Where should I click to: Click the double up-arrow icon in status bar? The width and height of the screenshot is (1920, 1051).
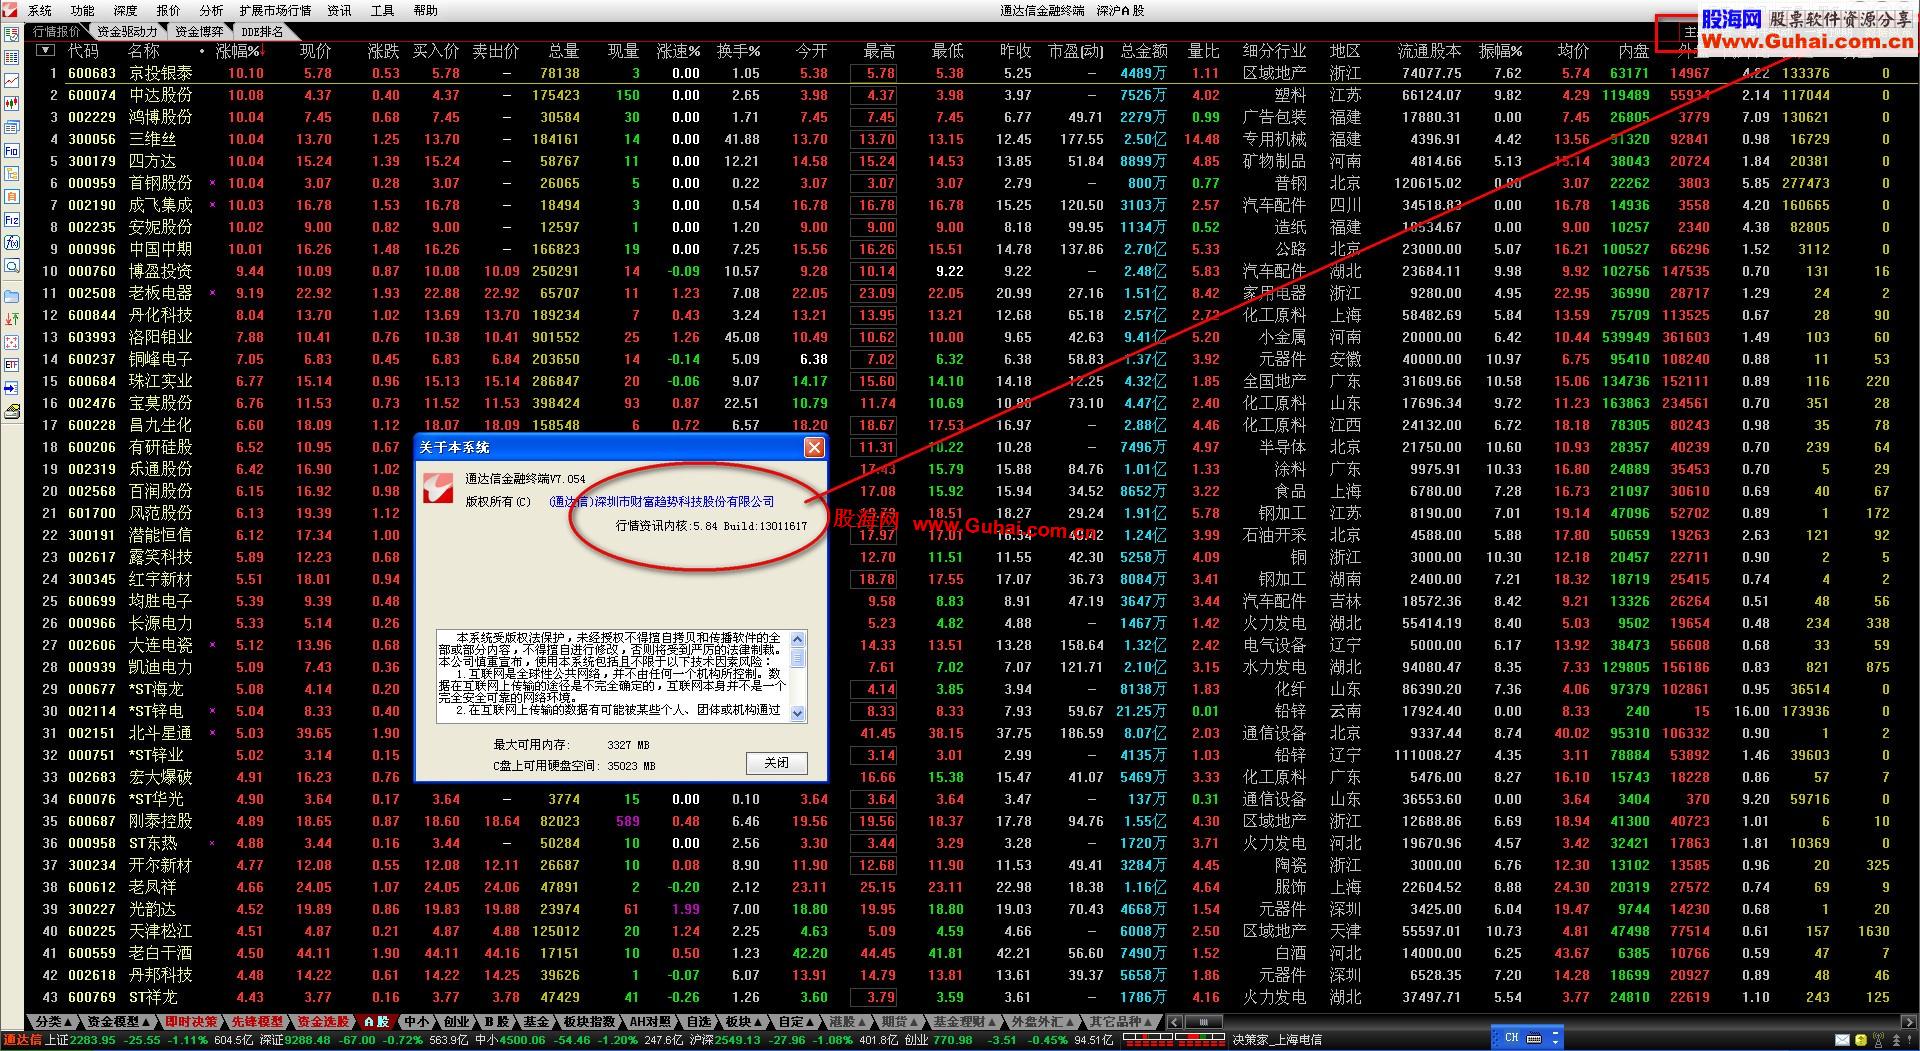tap(1896, 1040)
